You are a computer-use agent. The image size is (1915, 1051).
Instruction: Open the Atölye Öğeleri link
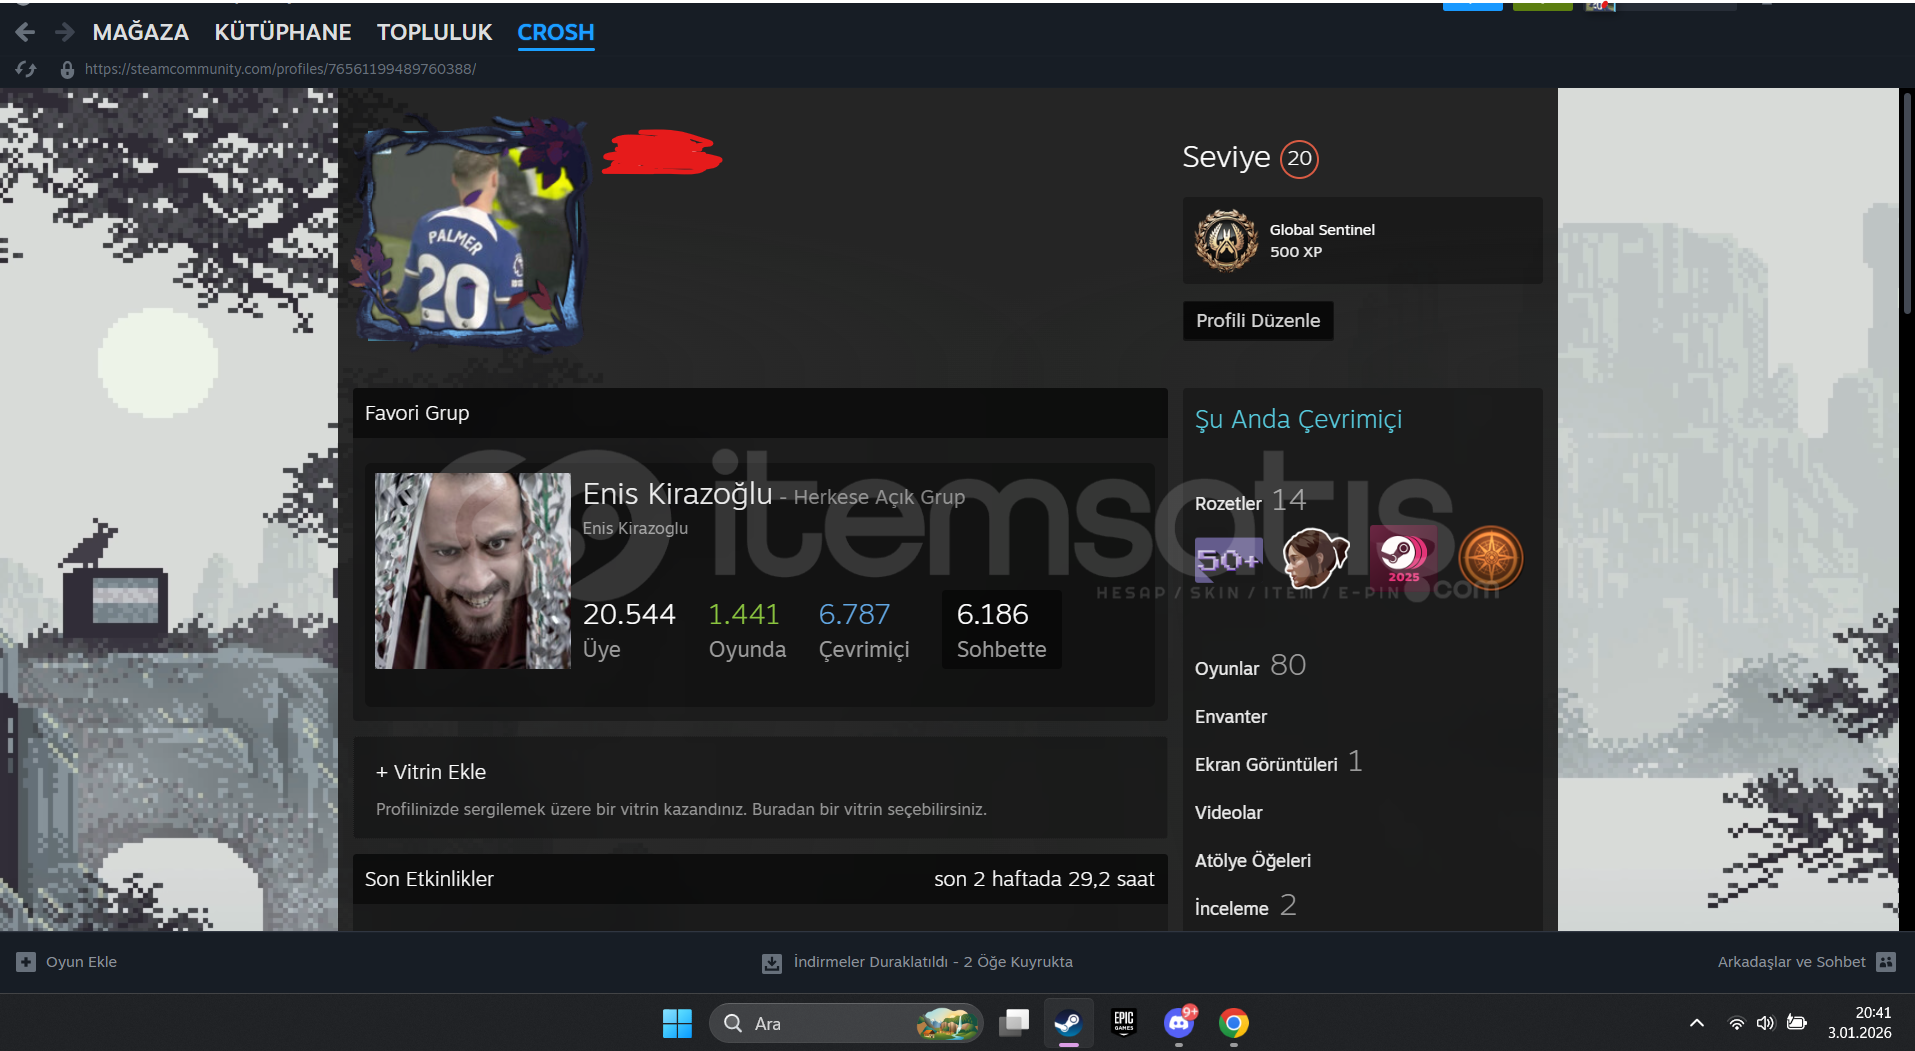[x=1252, y=861]
